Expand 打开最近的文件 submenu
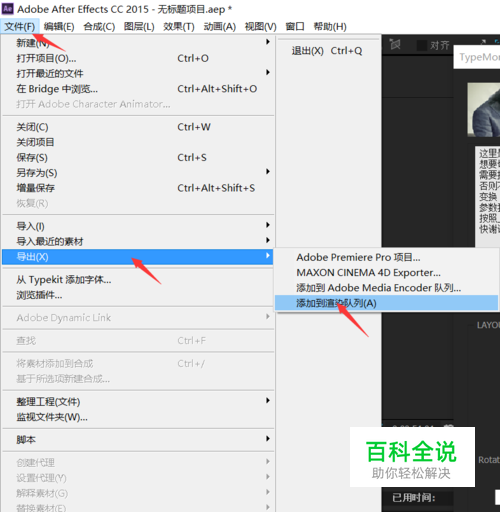 [x=138, y=73]
